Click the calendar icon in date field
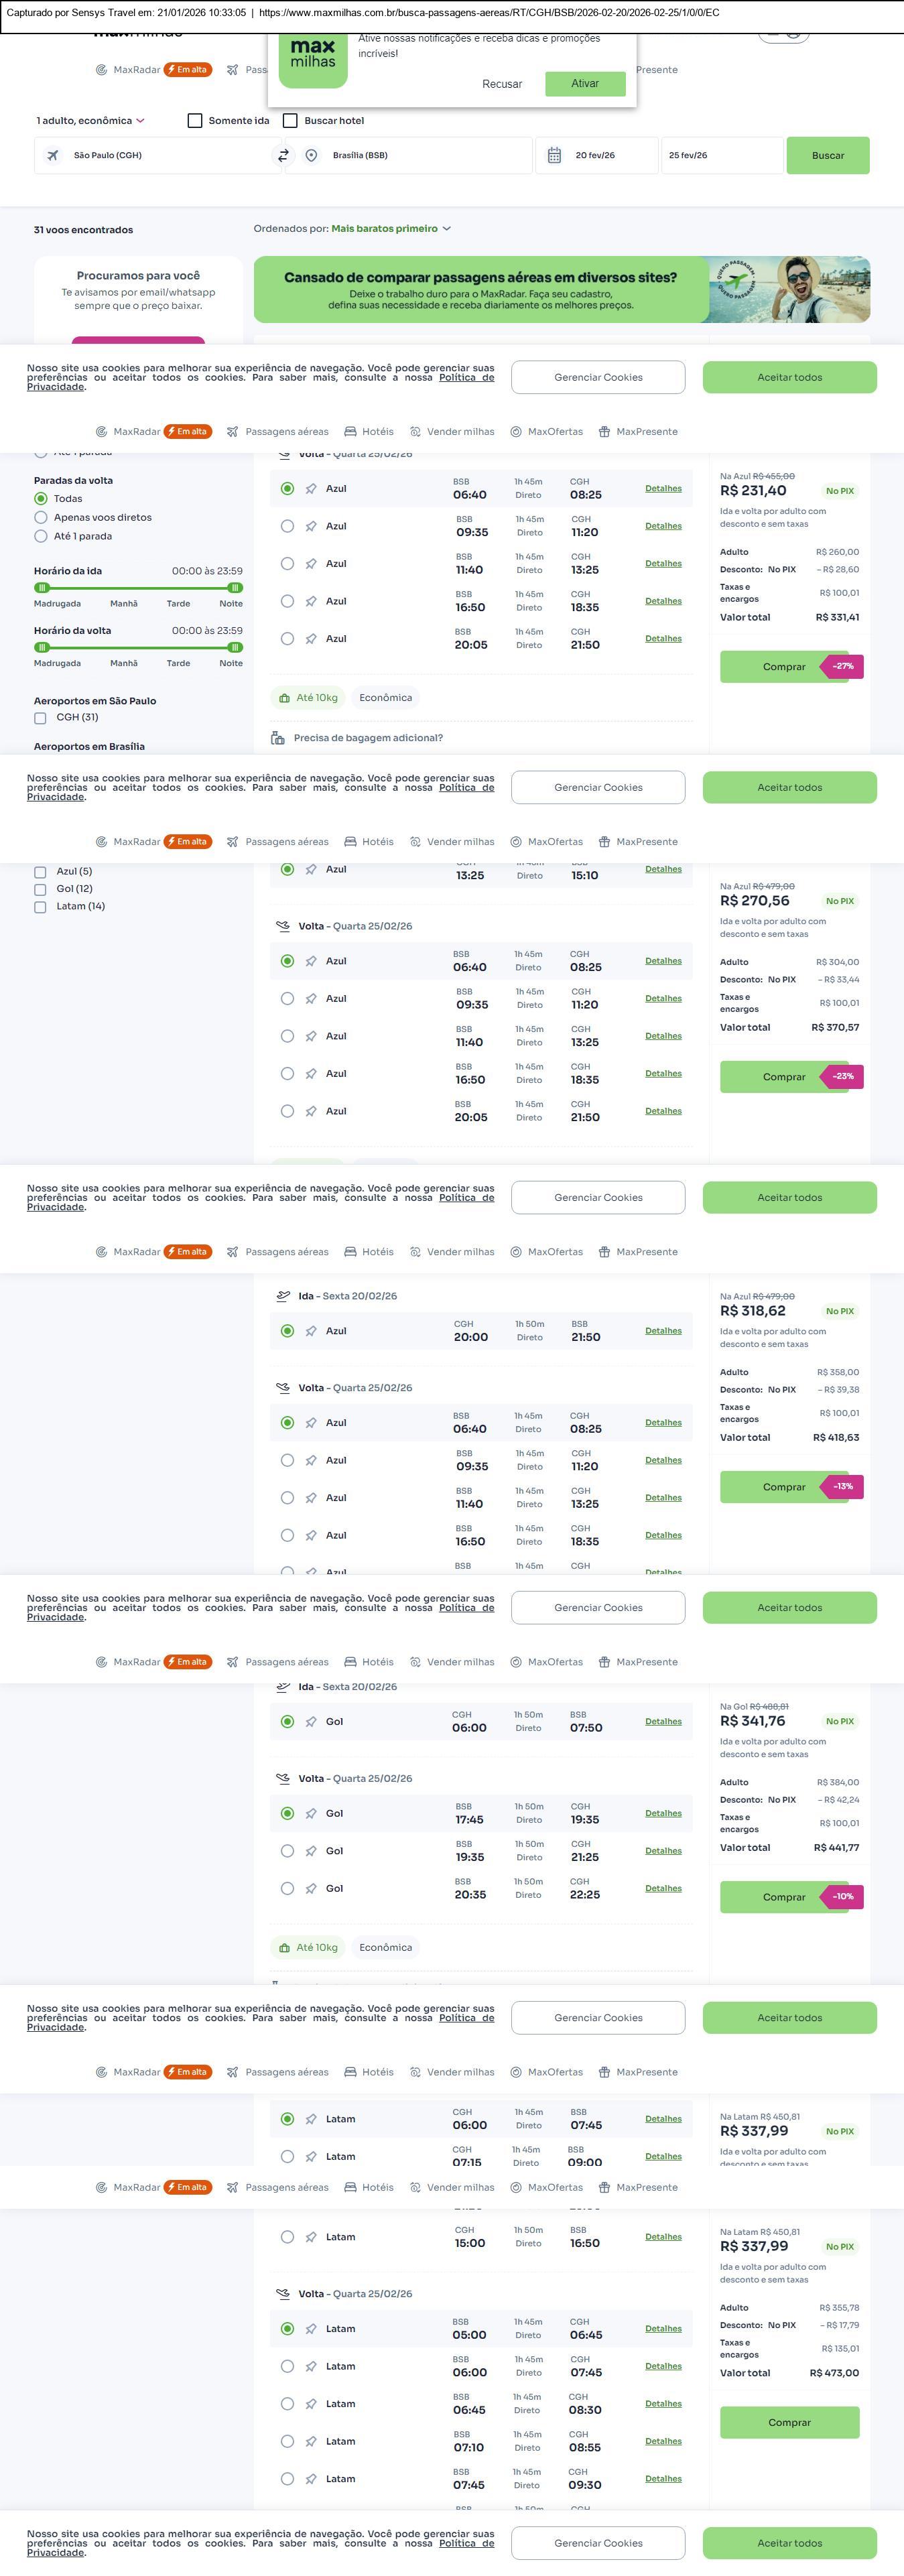 click(x=554, y=155)
